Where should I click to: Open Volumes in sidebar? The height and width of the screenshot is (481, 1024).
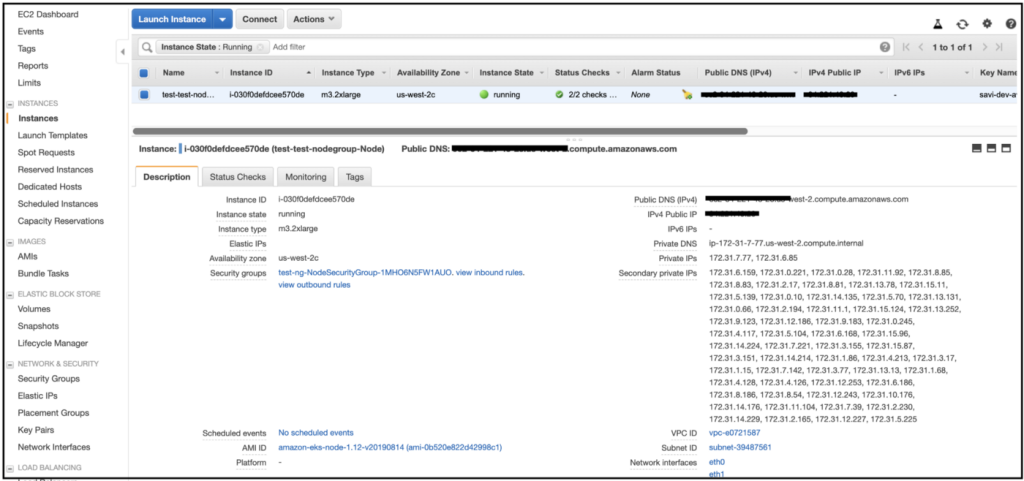[34, 309]
